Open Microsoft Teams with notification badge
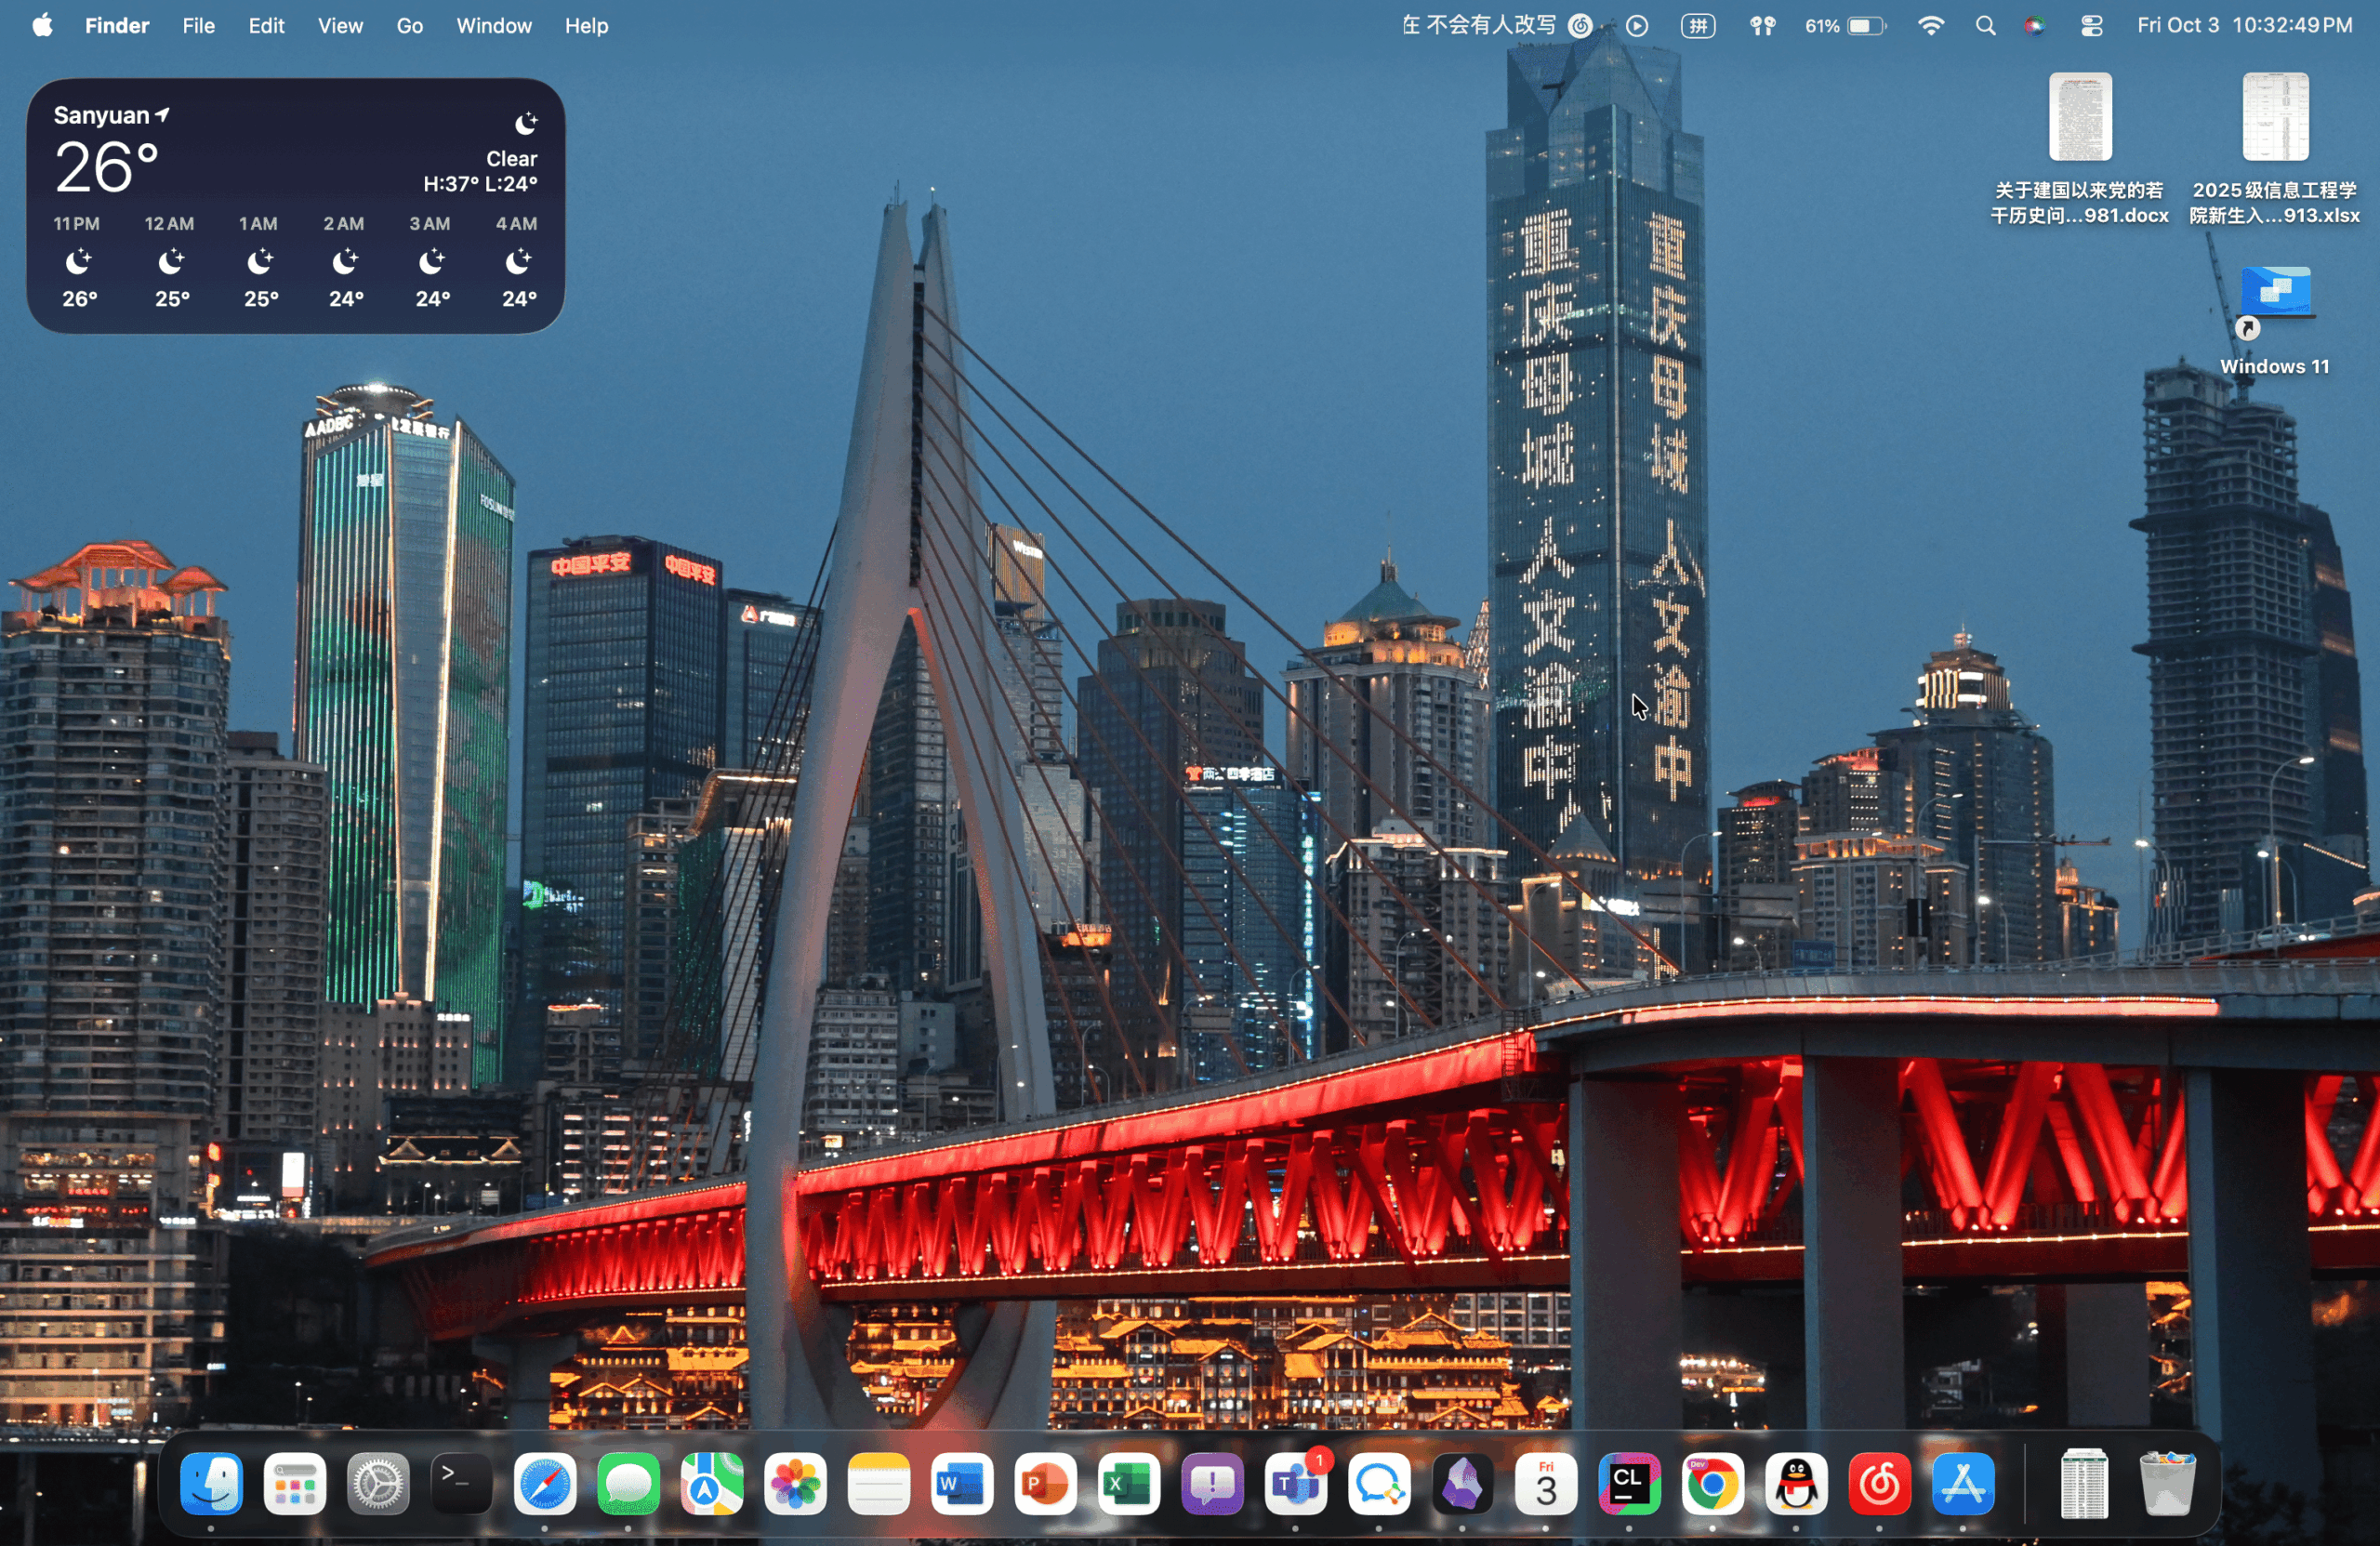The image size is (2380, 1546). [x=1295, y=1483]
